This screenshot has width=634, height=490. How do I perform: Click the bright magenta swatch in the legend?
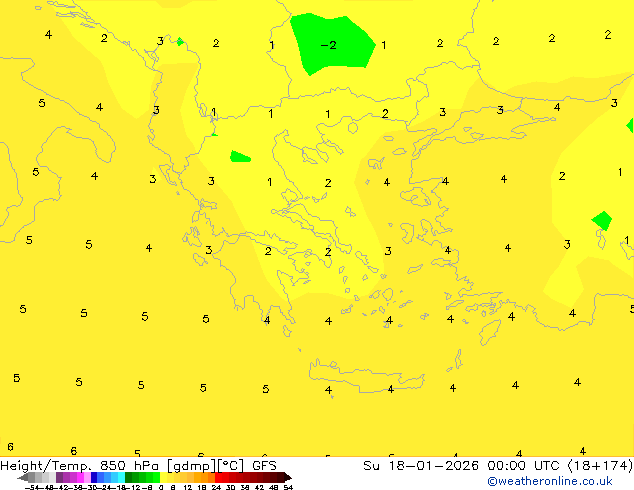pyautogui.click(x=80, y=477)
